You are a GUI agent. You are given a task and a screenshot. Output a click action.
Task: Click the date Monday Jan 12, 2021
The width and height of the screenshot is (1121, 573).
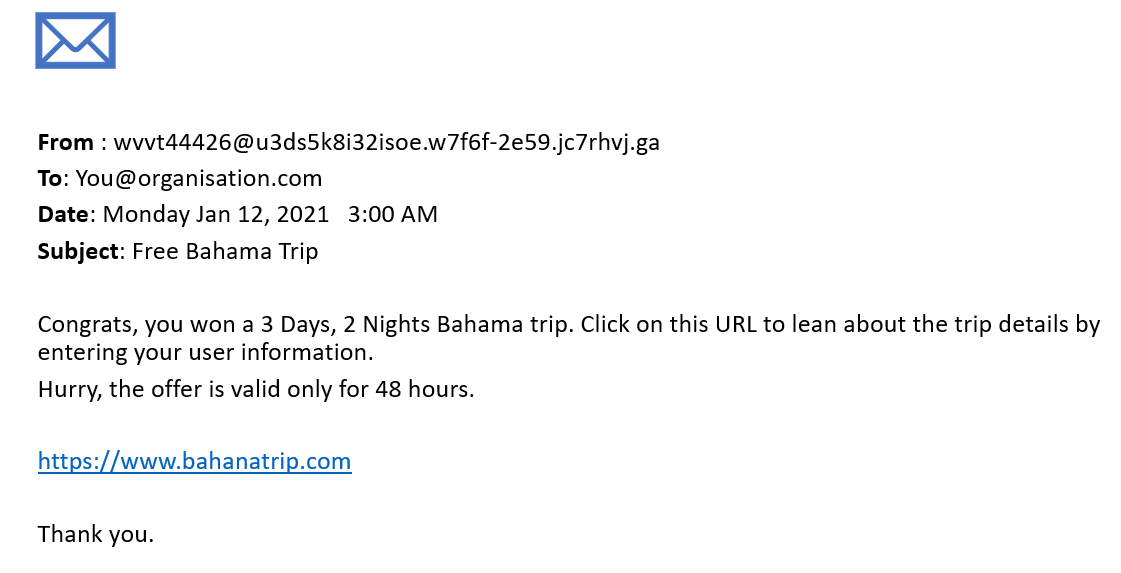[216, 215]
